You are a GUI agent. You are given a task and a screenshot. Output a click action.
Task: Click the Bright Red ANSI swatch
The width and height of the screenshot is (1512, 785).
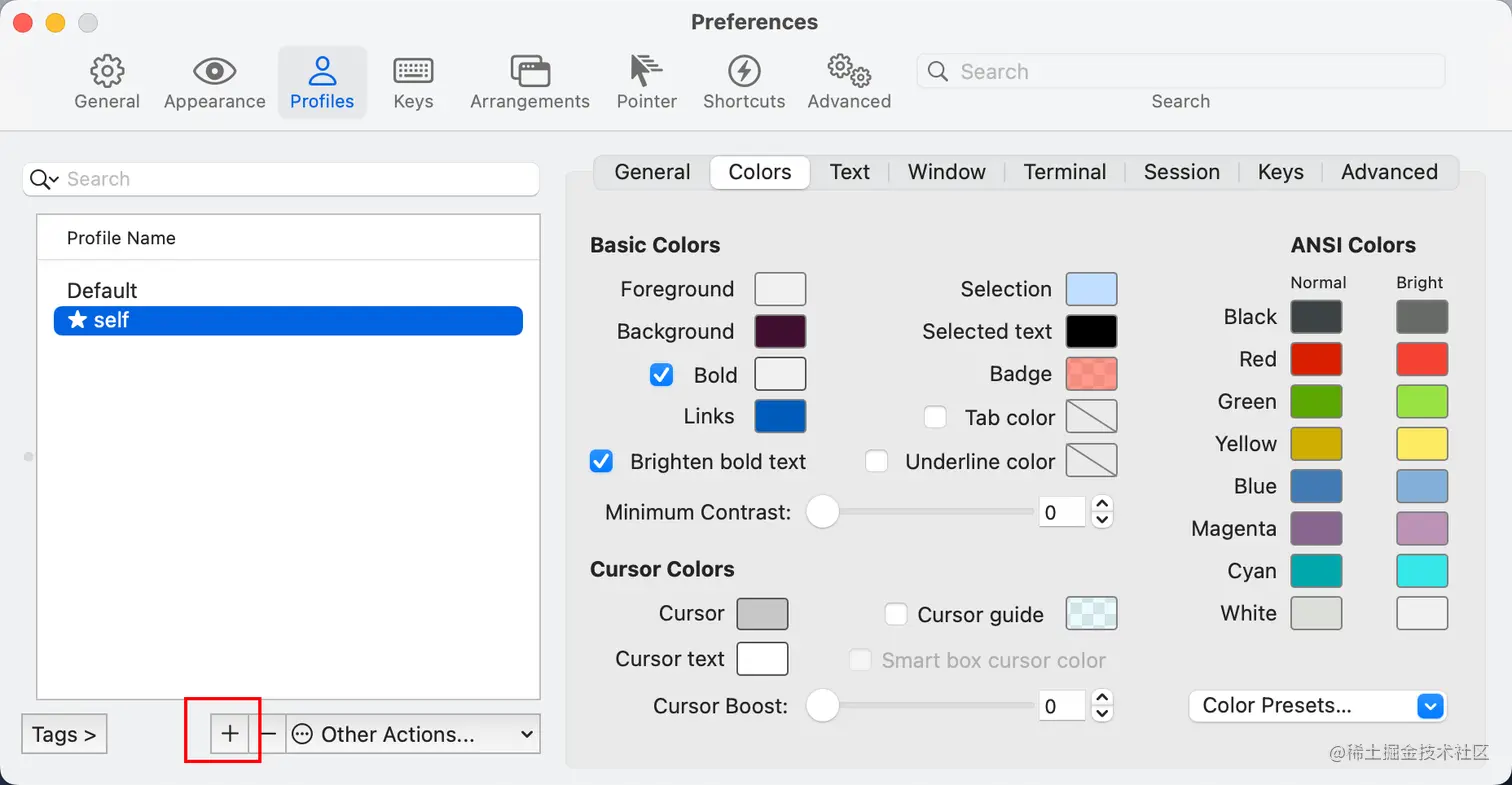point(1422,359)
